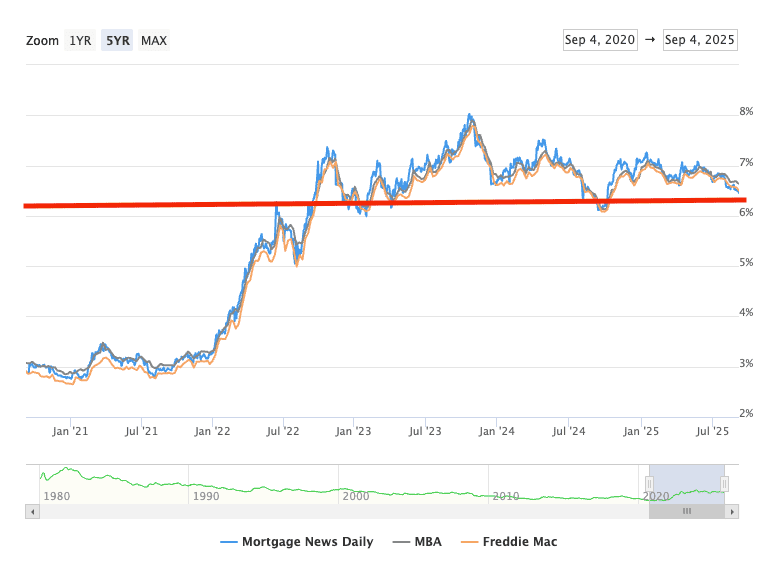
Task: Click the navigator right range handle
Action: [725, 484]
